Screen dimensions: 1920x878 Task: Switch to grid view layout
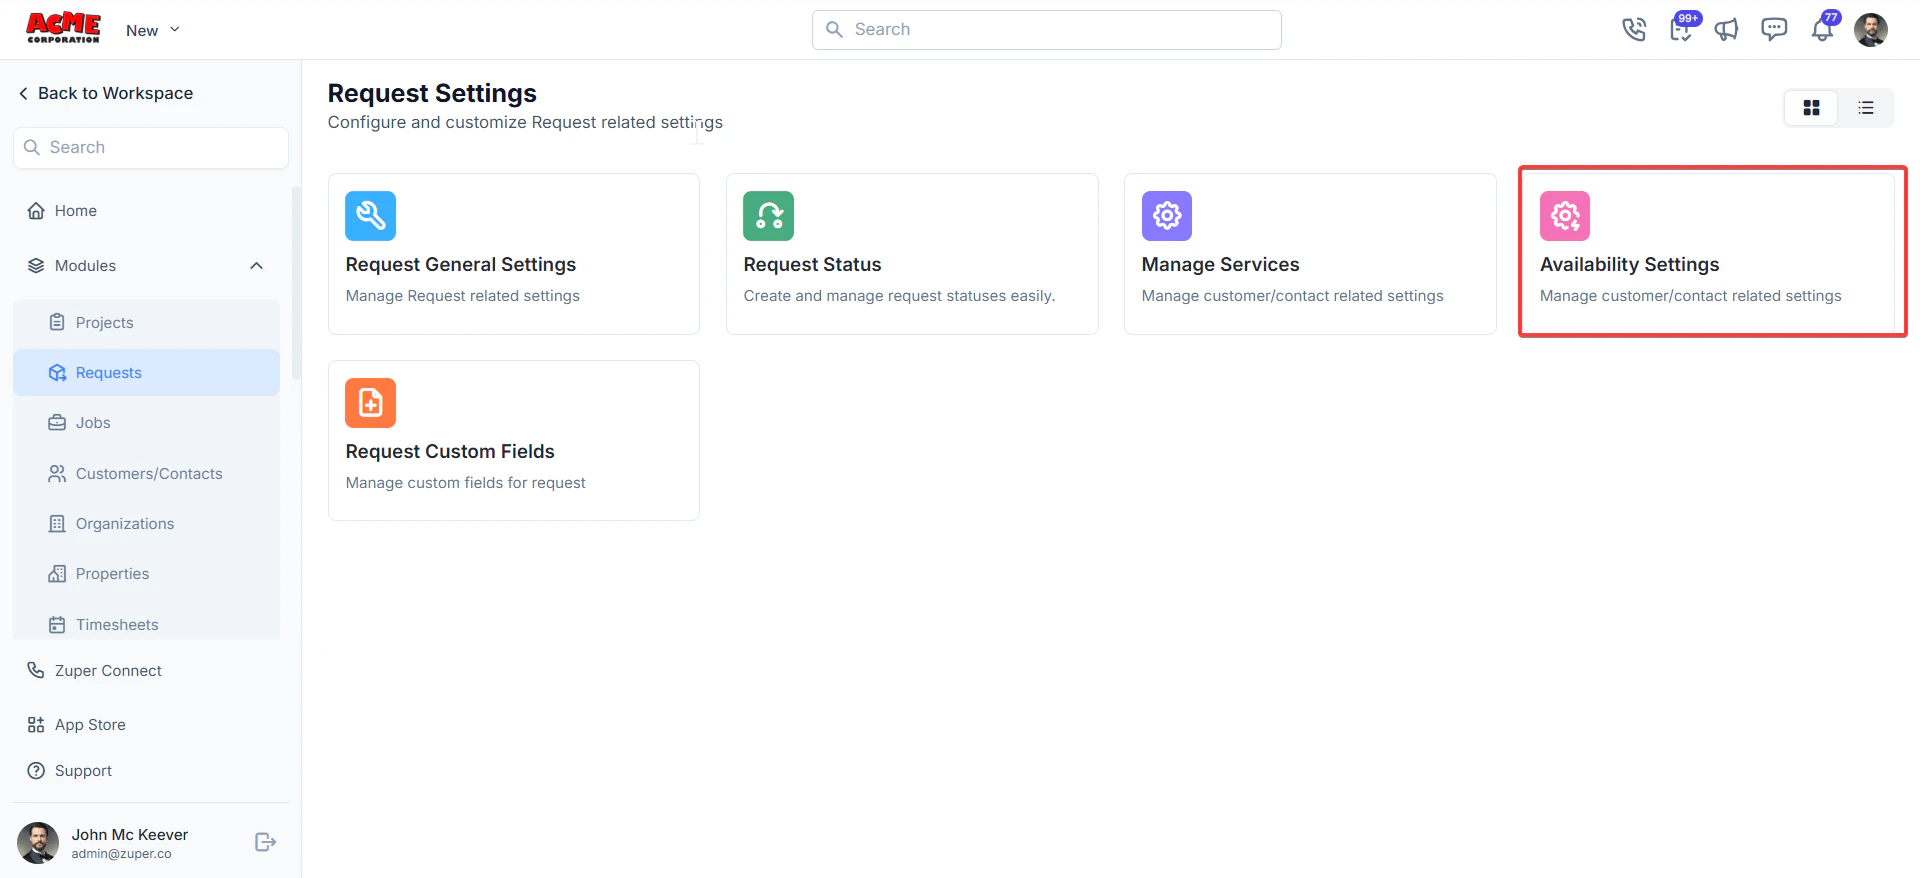(x=1811, y=108)
